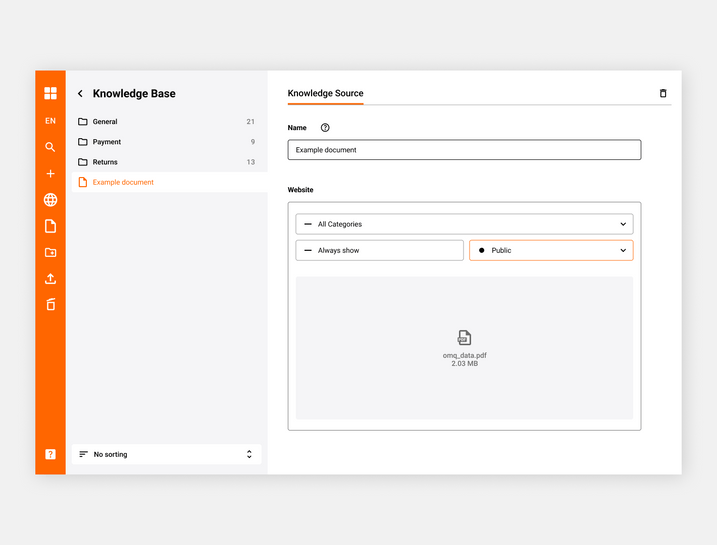Viewport: 717px width, 545px height.
Task: Switch language via the EN button
Action: (50, 121)
